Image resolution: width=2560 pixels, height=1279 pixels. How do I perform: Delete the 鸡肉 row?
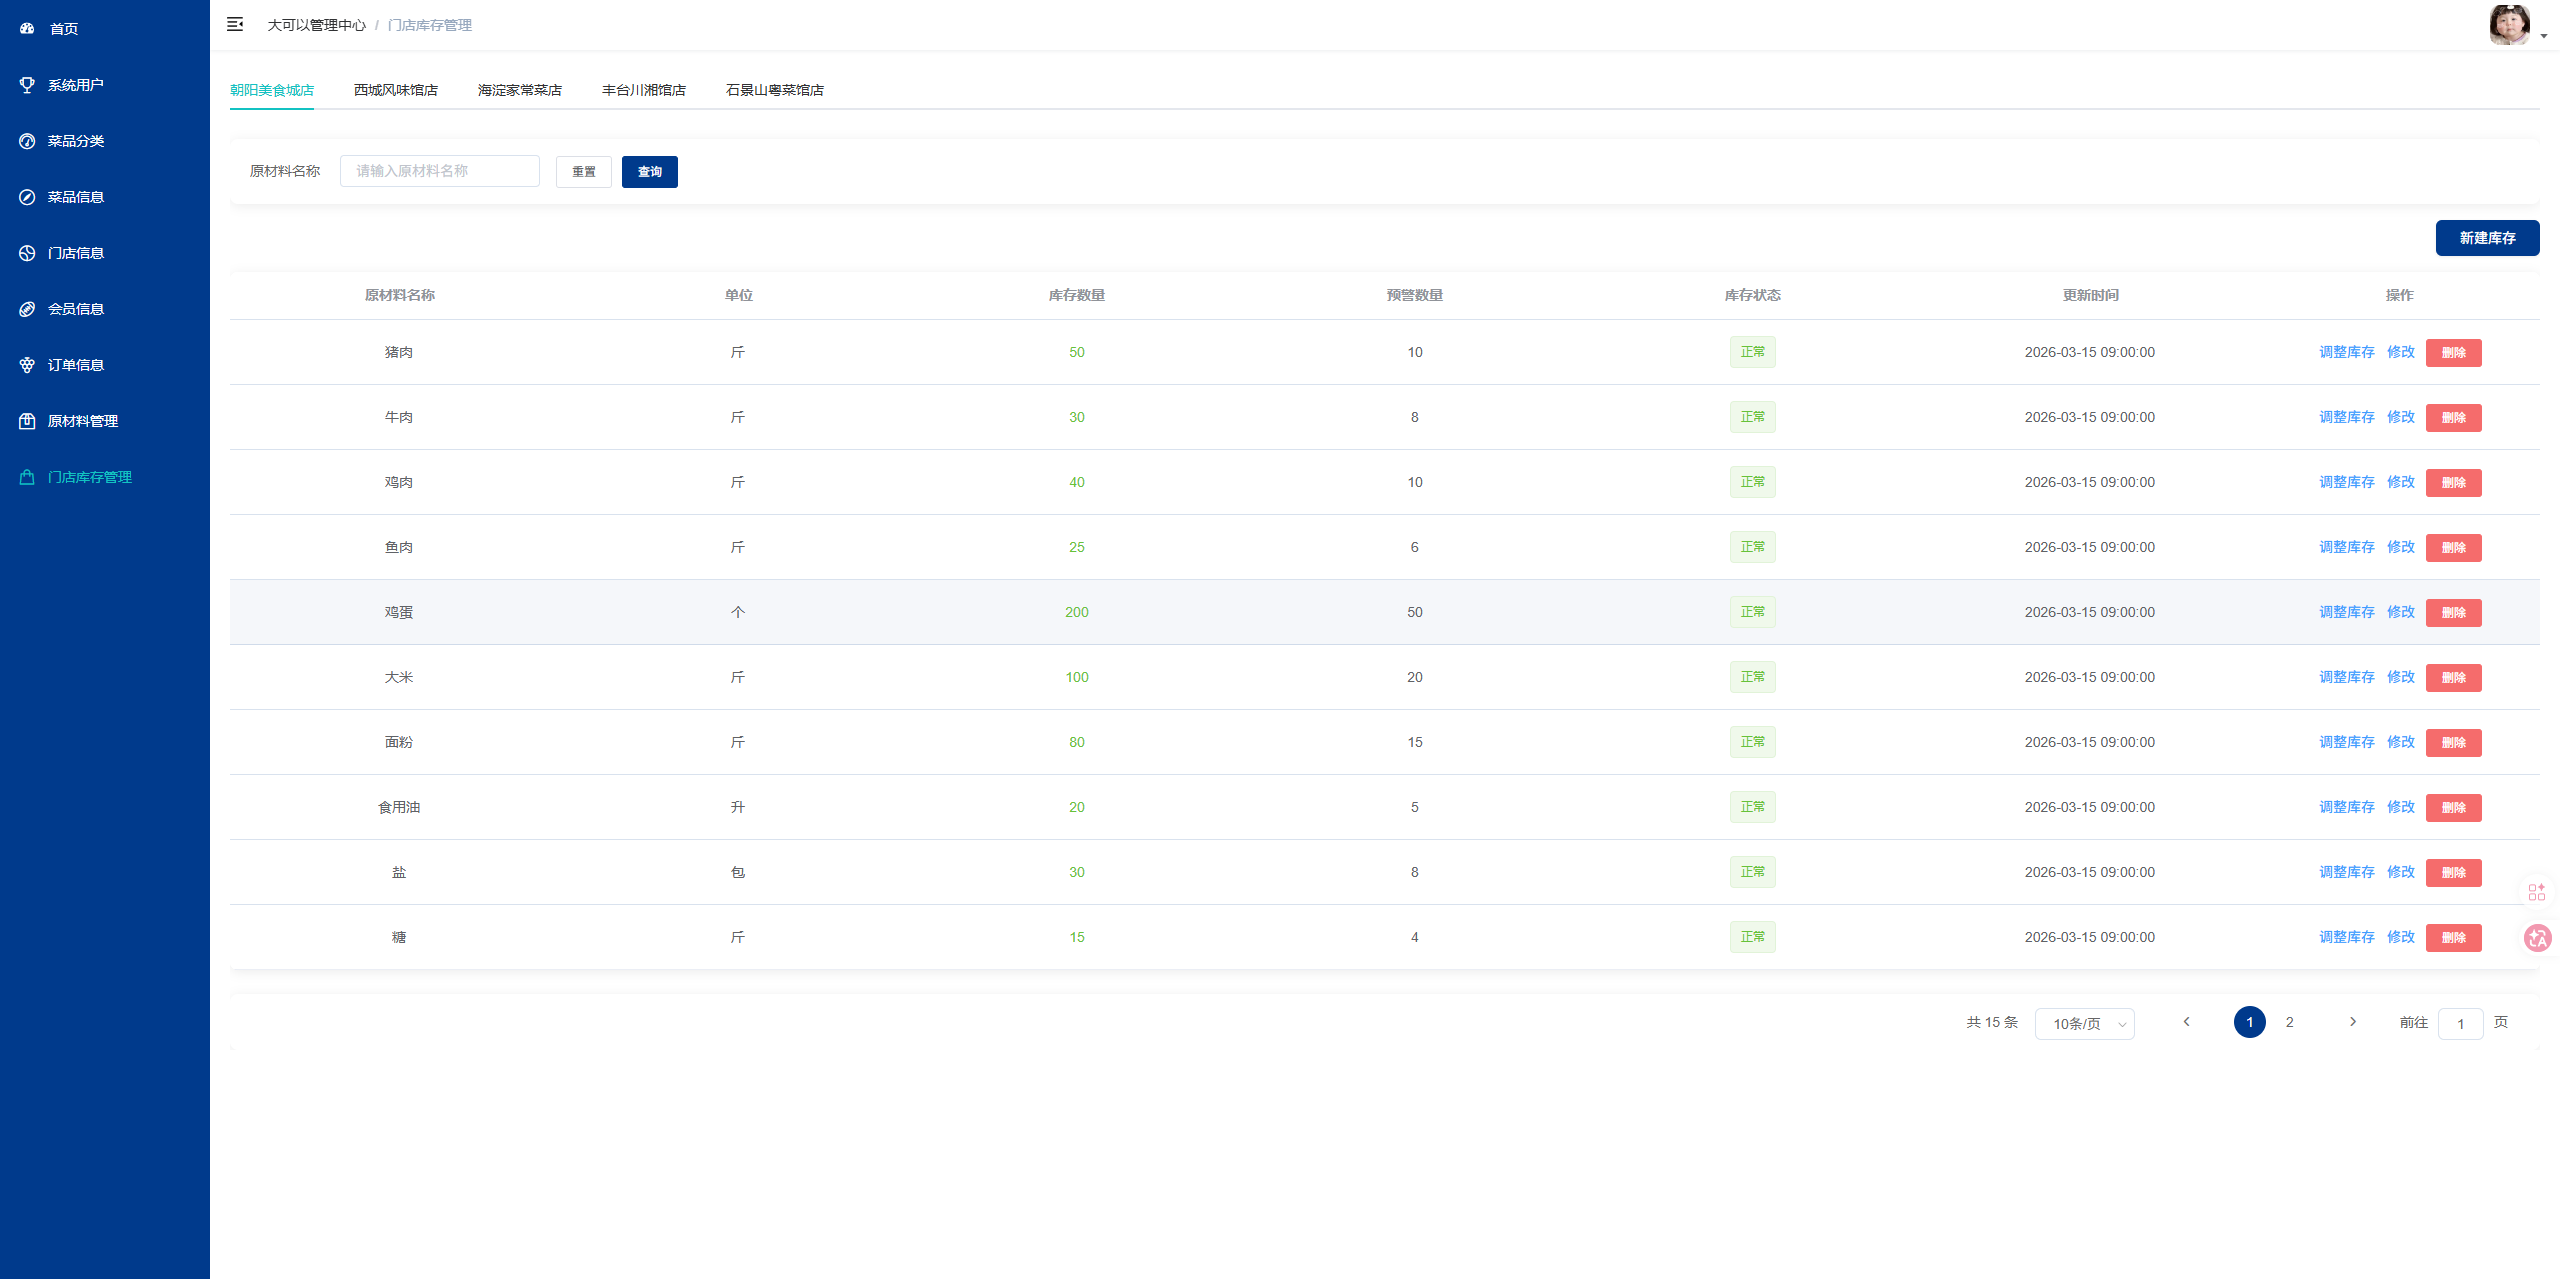tap(2453, 483)
